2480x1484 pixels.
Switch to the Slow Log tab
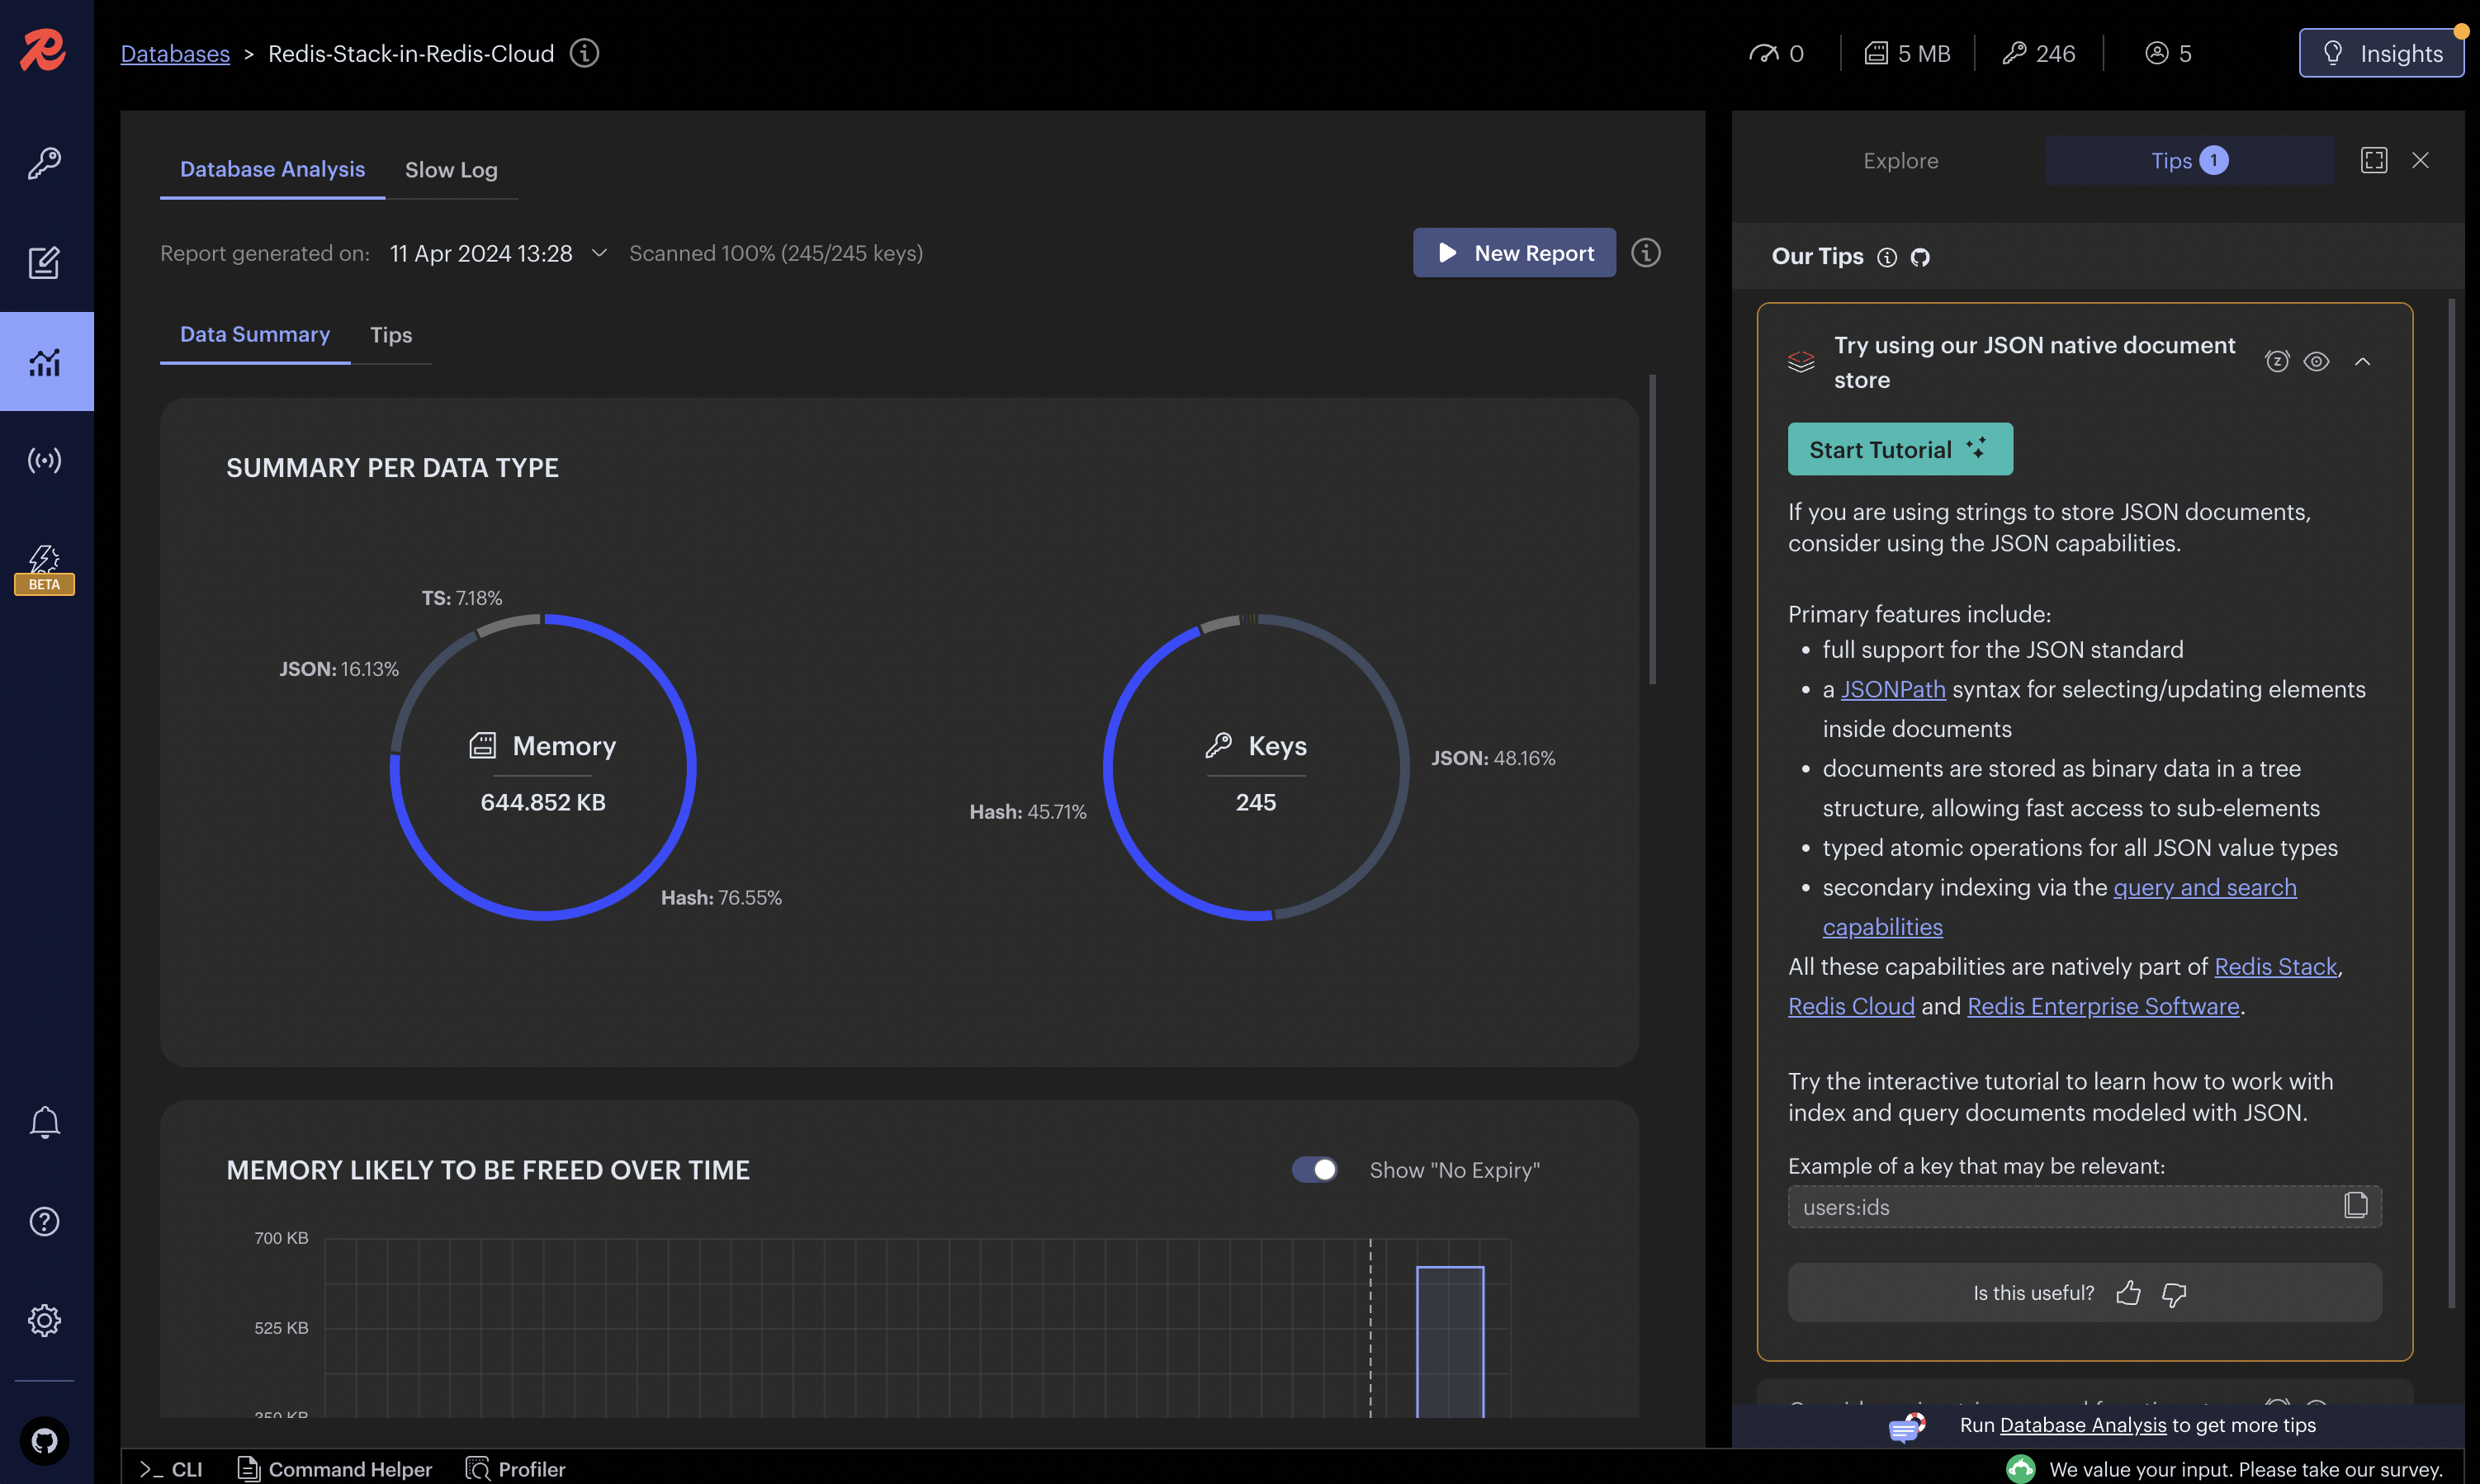coord(451,169)
